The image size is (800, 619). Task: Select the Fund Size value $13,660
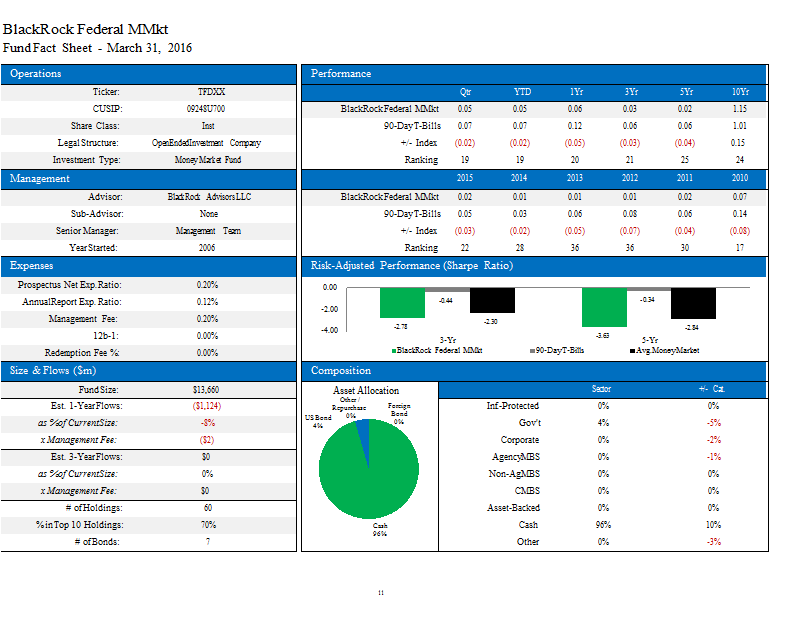(x=206, y=390)
